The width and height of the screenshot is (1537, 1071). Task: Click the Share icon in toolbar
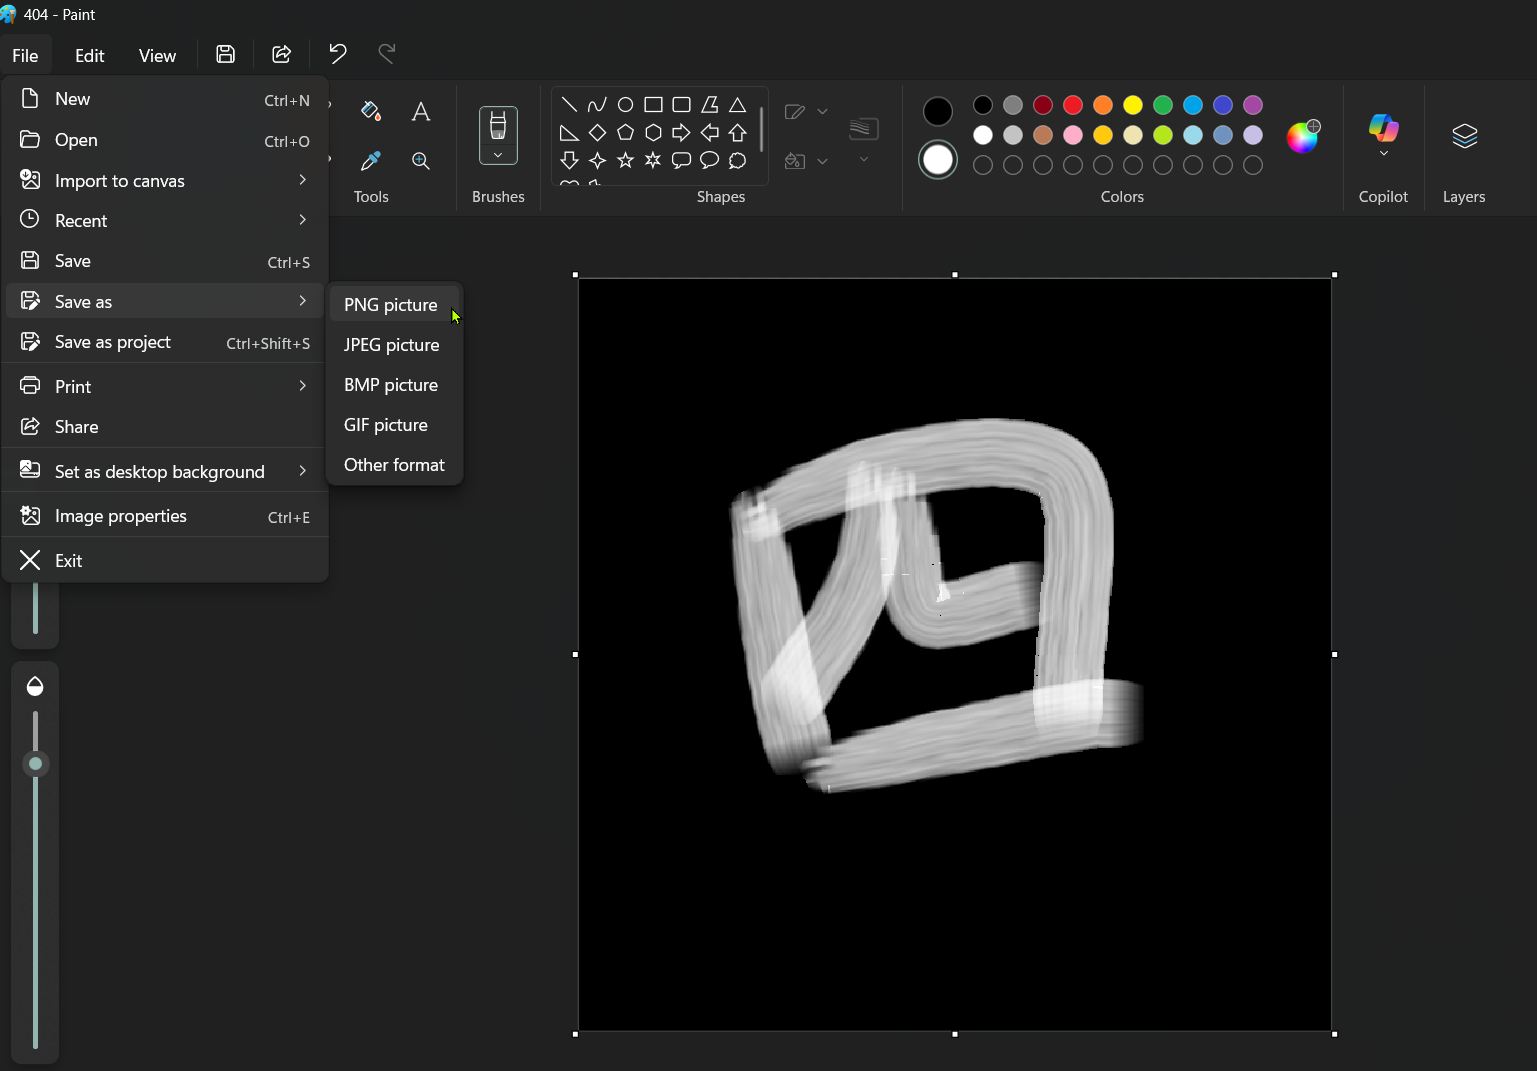[x=282, y=54]
